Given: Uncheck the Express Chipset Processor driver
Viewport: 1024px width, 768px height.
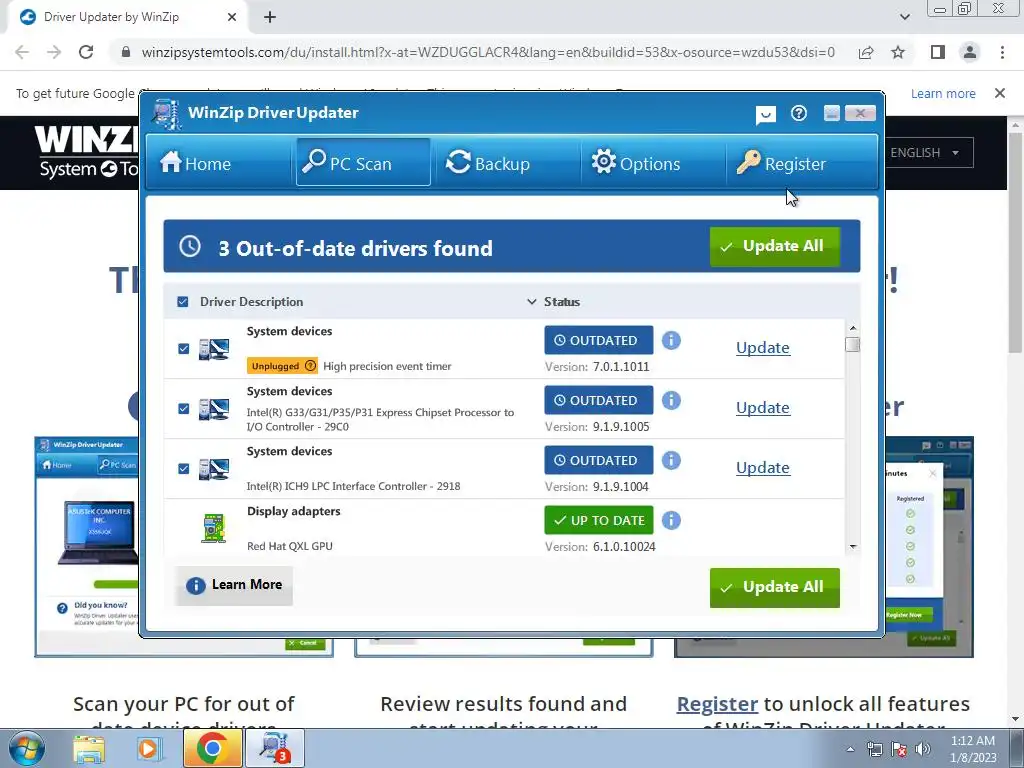Looking at the screenshot, I should (x=184, y=409).
